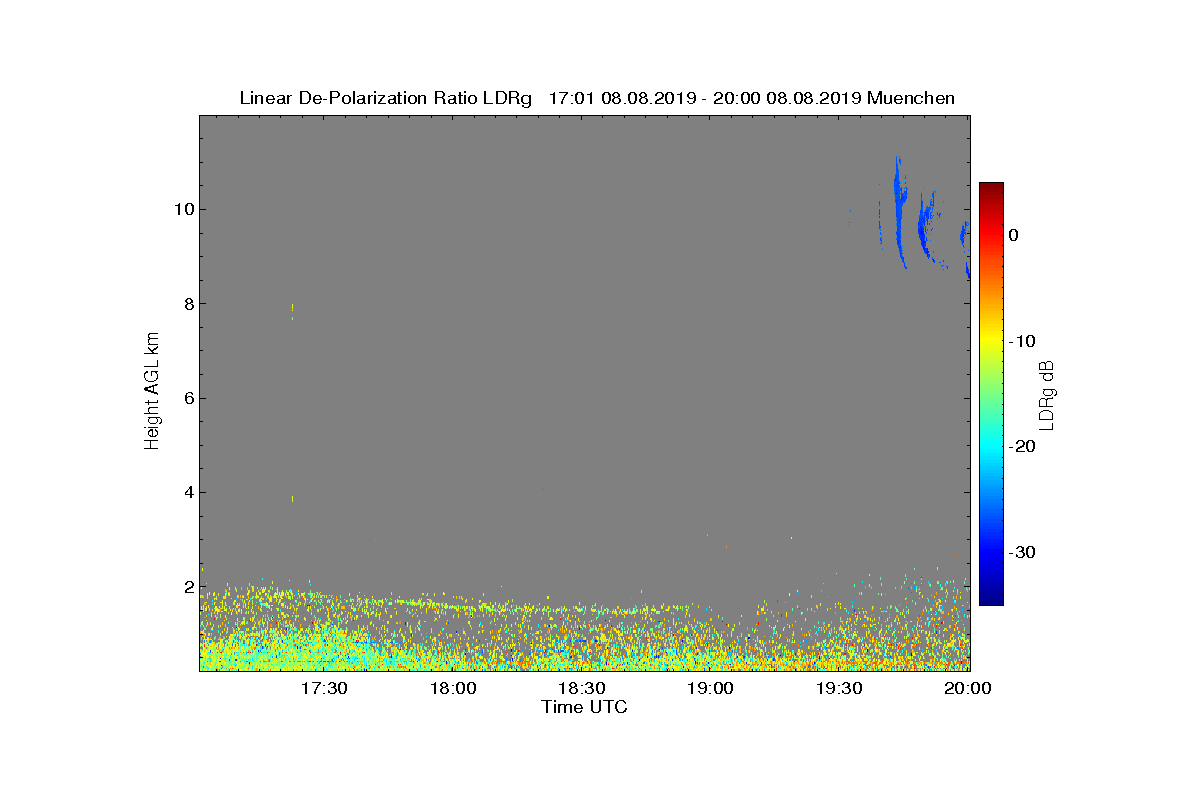Click the height tick label 2
Screen dimensions: 1200x800
tap(187, 587)
